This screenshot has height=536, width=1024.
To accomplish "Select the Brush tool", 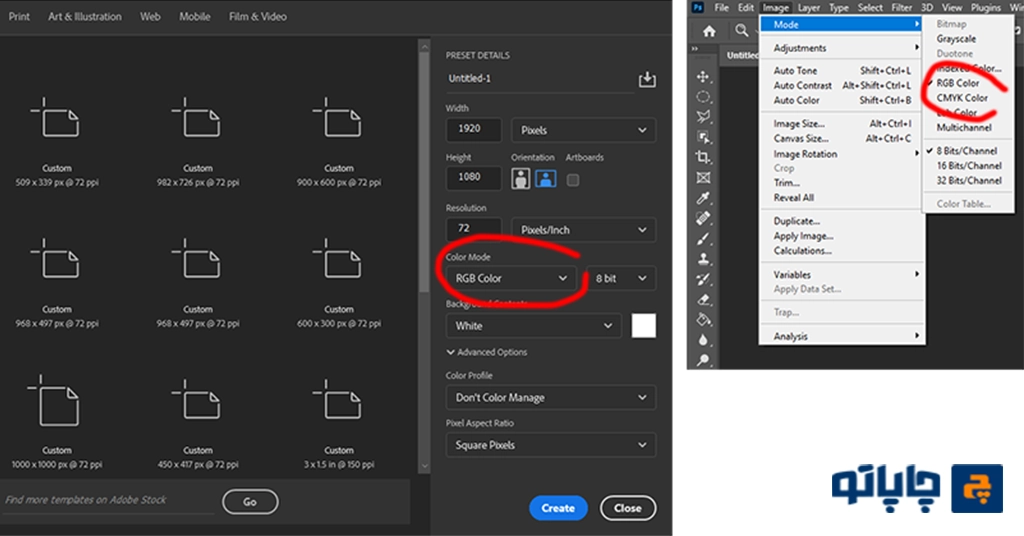I will click(704, 239).
